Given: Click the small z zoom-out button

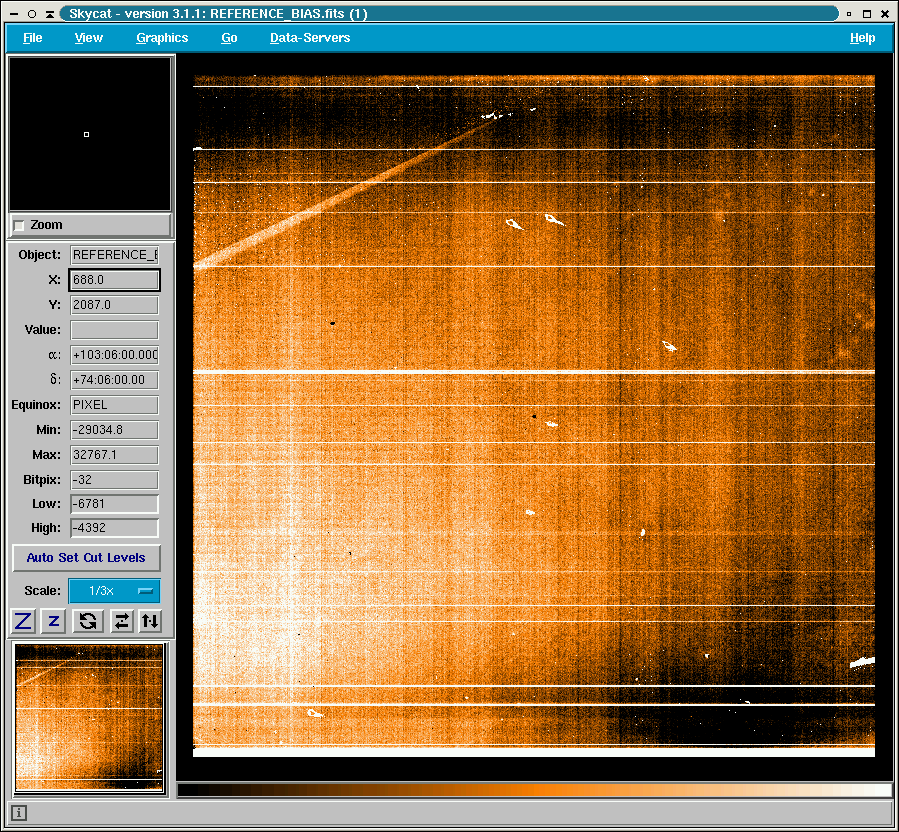Looking at the screenshot, I should tap(54, 621).
